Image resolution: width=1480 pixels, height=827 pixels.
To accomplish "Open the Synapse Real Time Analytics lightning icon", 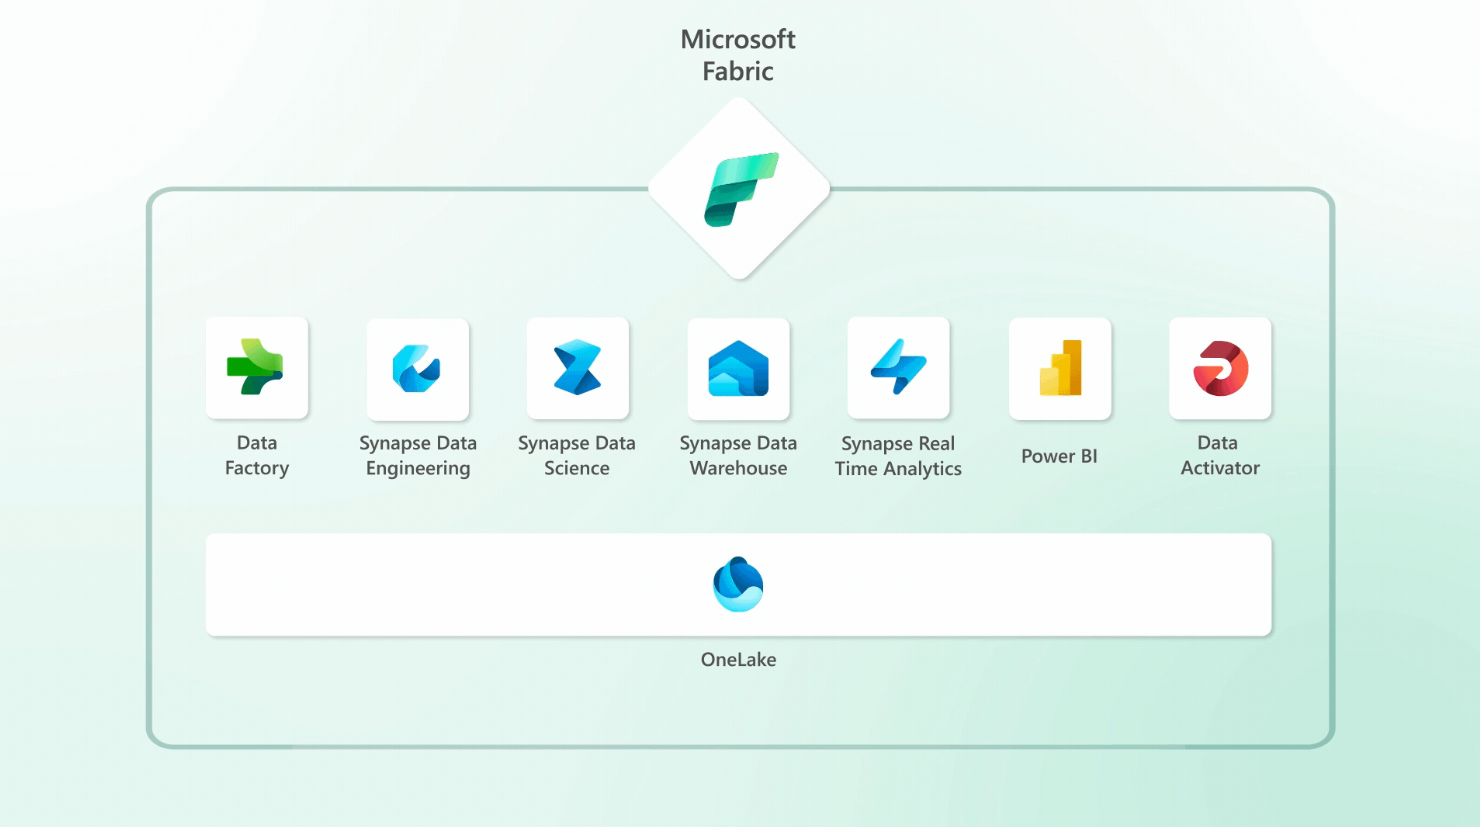I will 898,367.
